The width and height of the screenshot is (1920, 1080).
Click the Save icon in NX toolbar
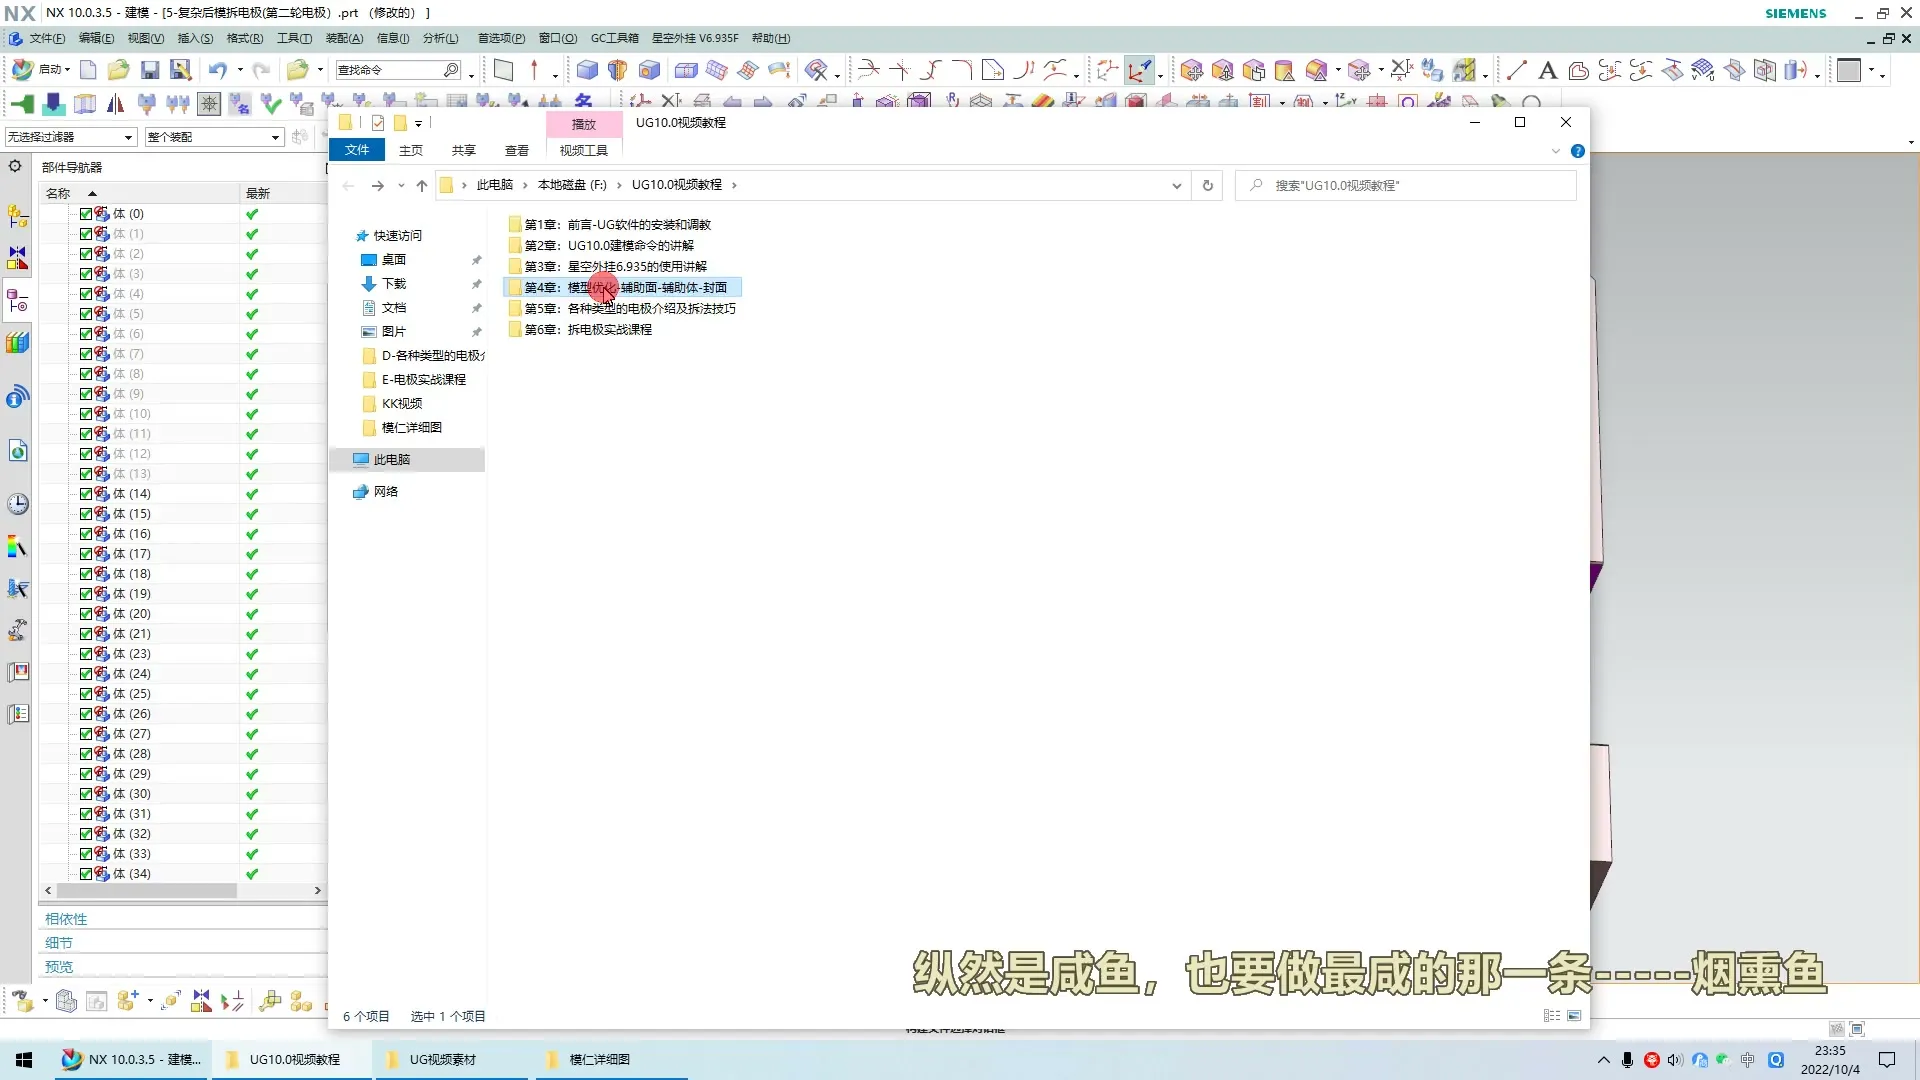coord(150,70)
